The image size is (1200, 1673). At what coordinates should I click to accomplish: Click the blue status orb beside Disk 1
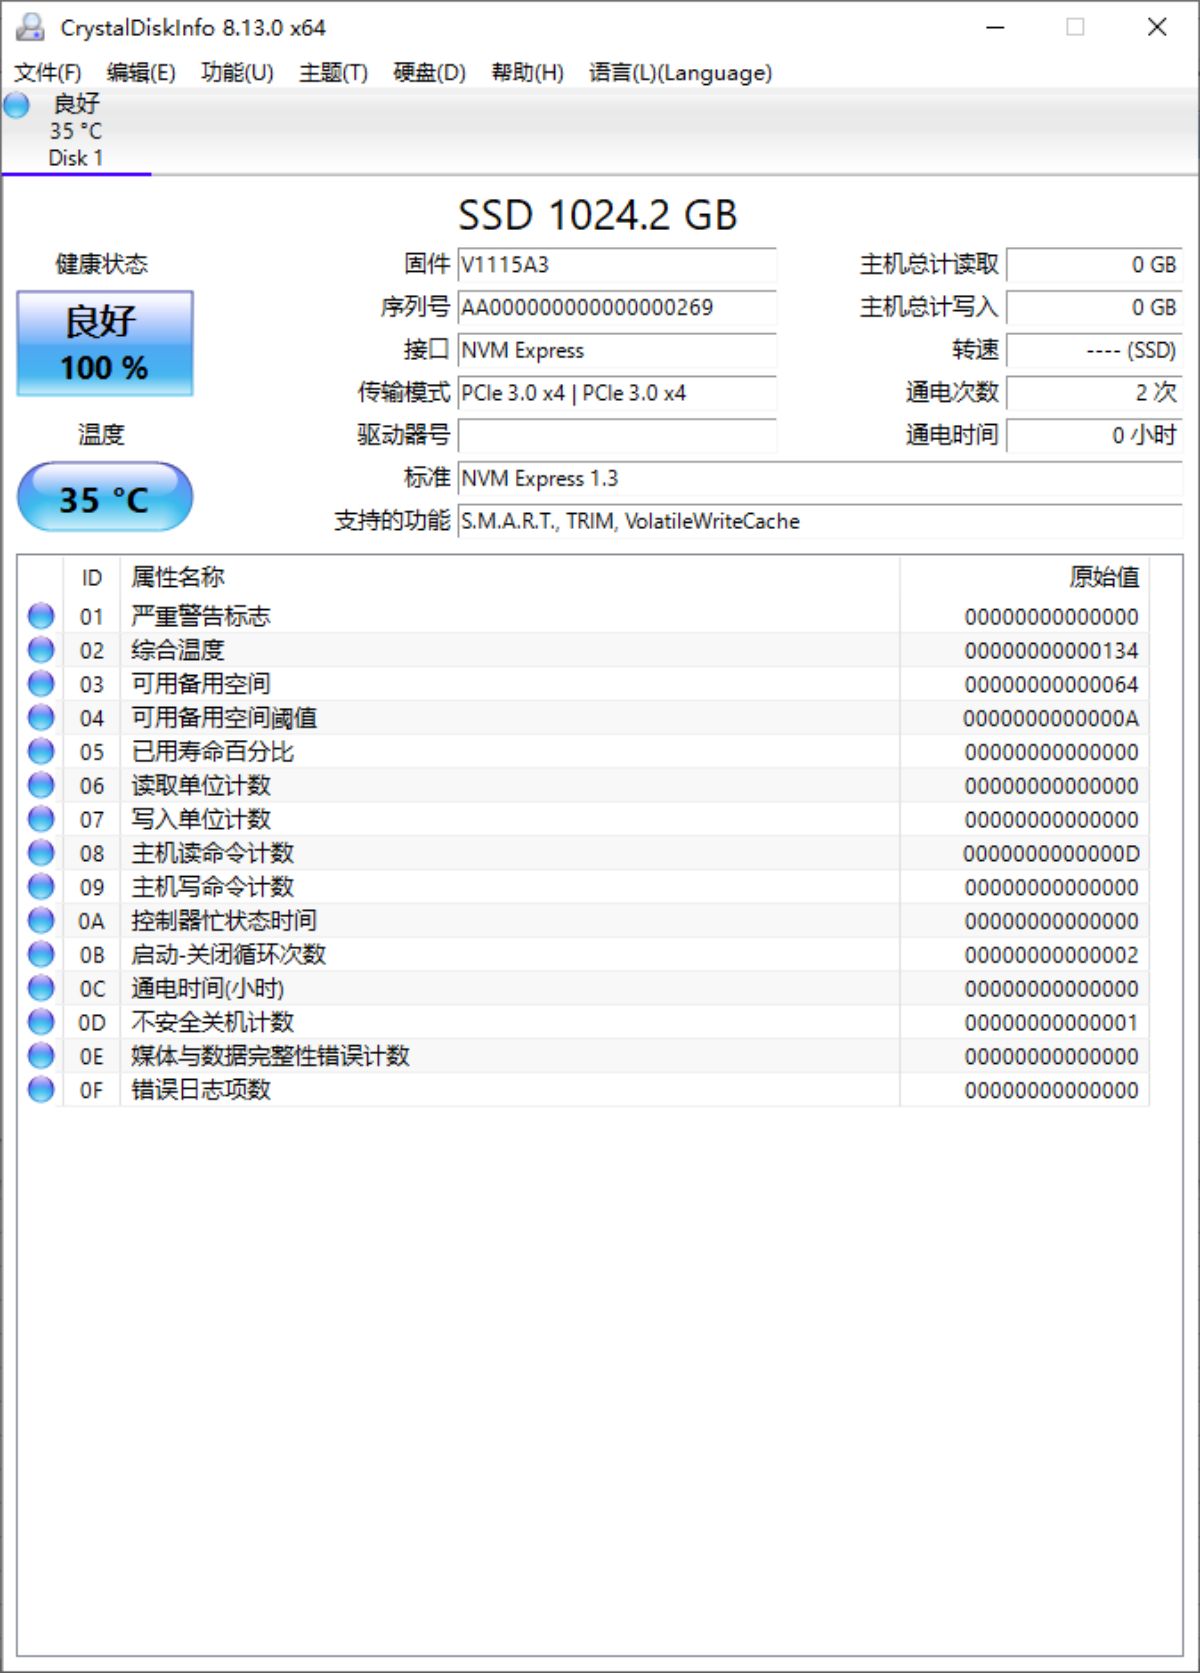[x=17, y=104]
